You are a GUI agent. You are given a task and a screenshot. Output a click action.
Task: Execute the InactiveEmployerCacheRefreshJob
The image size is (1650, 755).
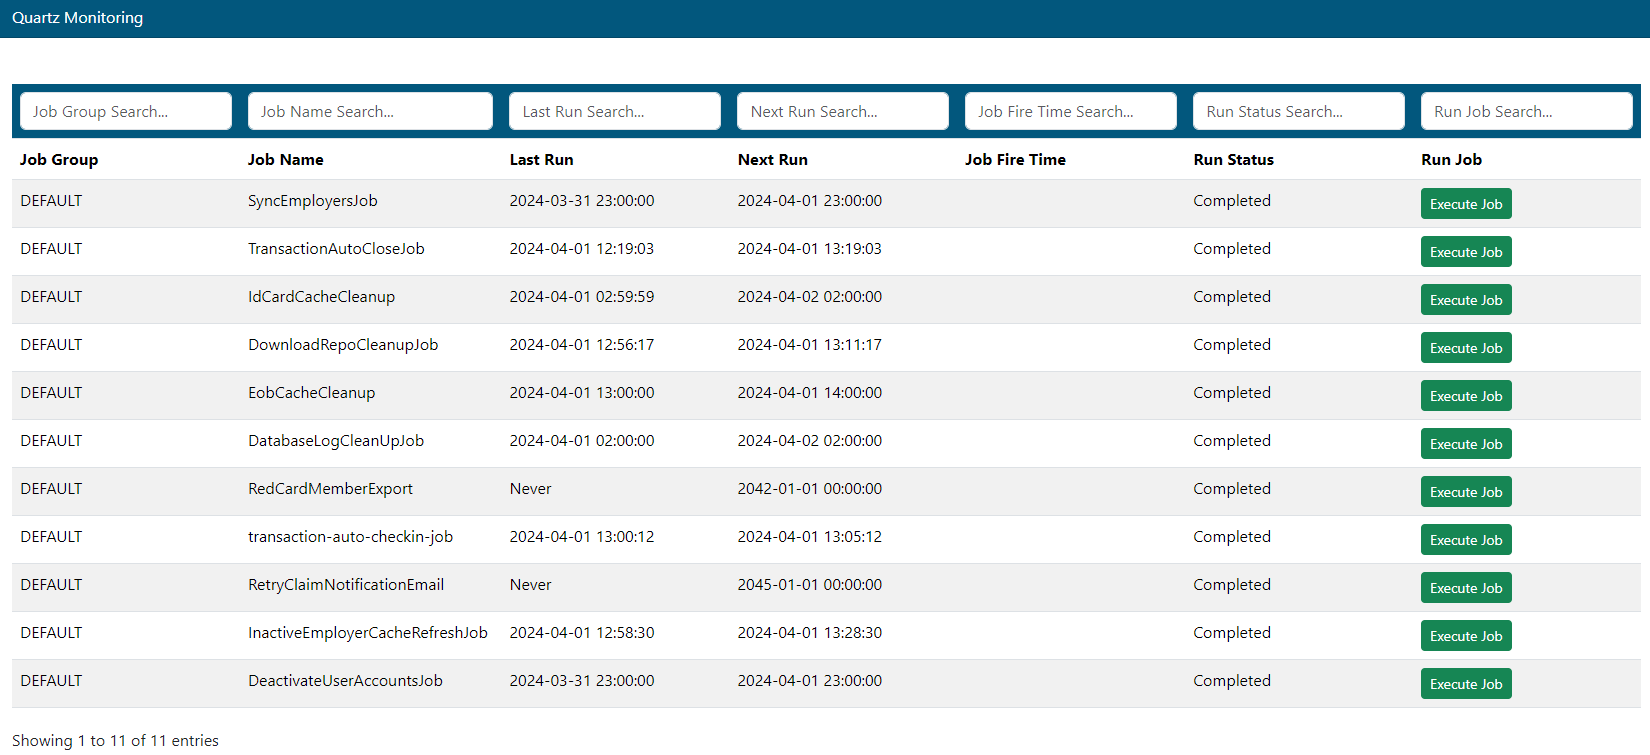[x=1465, y=636]
